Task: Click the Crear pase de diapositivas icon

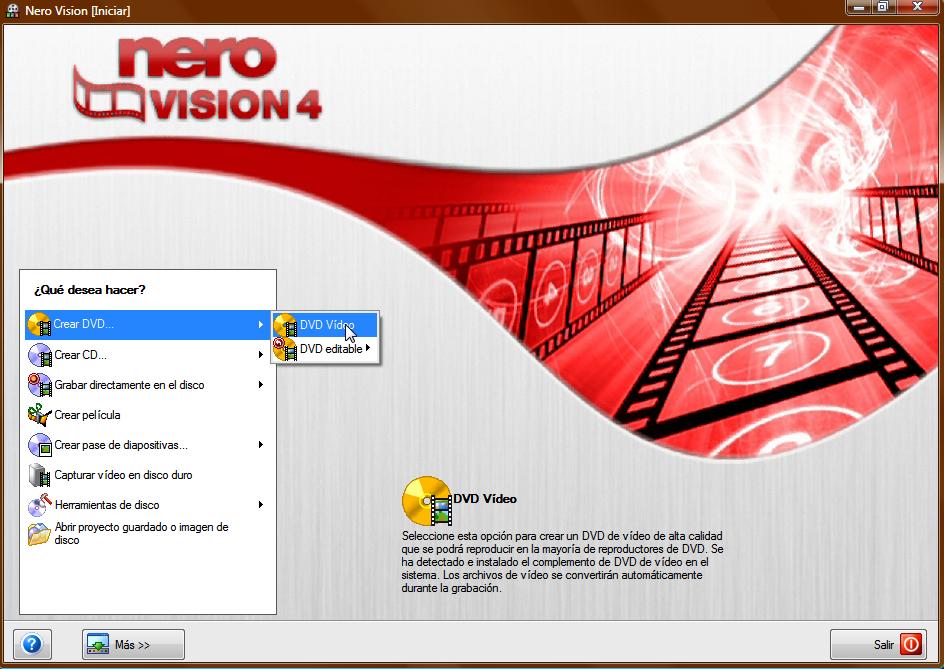Action: tap(40, 445)
